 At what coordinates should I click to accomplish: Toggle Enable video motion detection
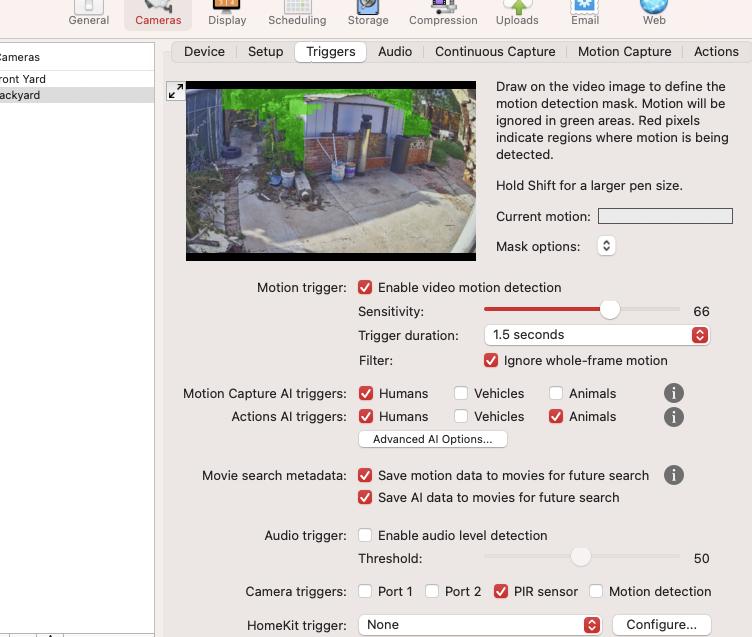[365, 287]
